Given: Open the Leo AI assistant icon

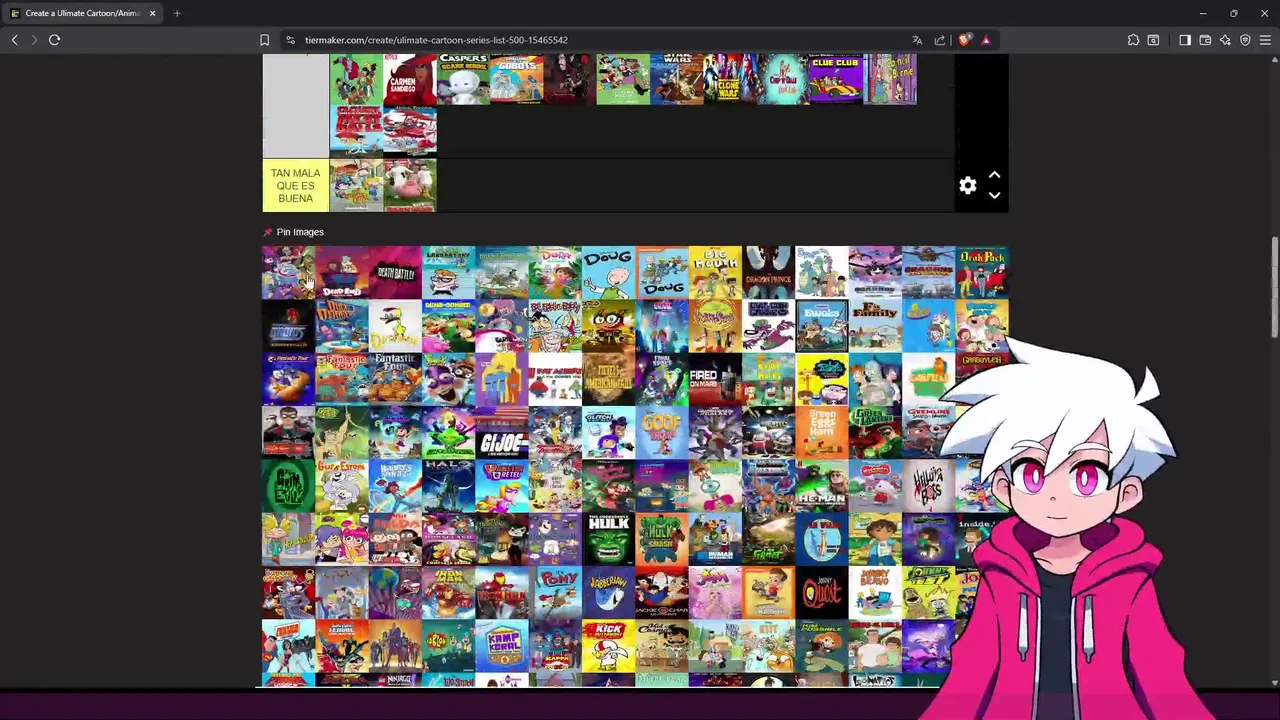Looking at the screenshot, I should point(1225,40).
